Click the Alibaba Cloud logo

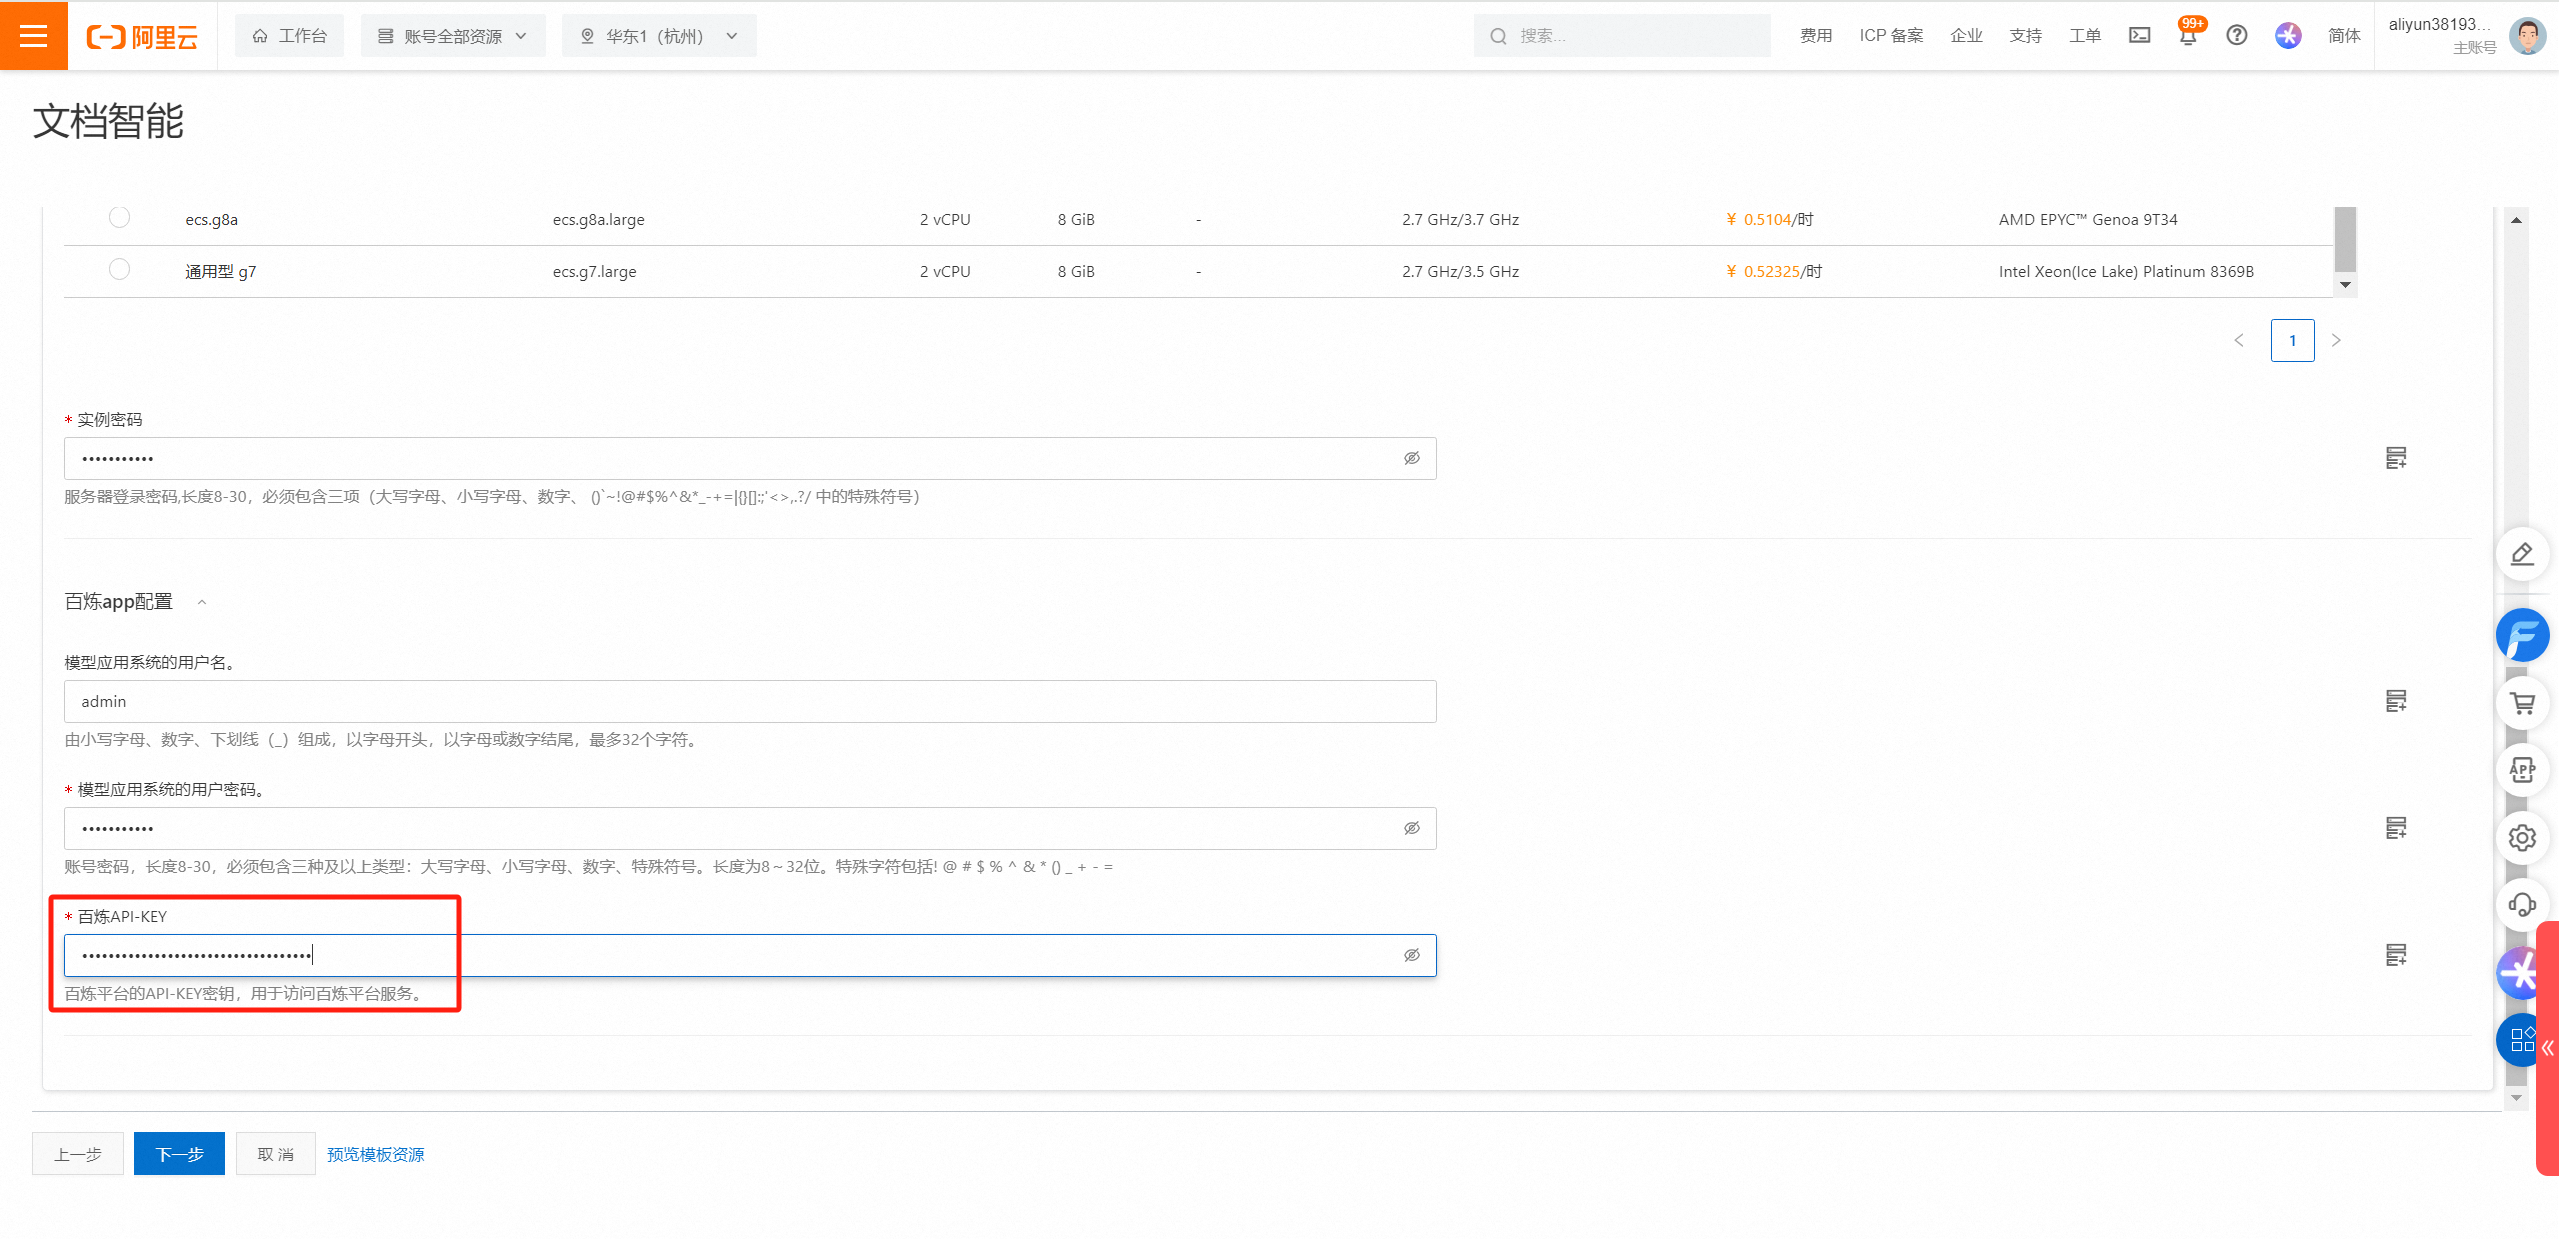tap(142, 37)
